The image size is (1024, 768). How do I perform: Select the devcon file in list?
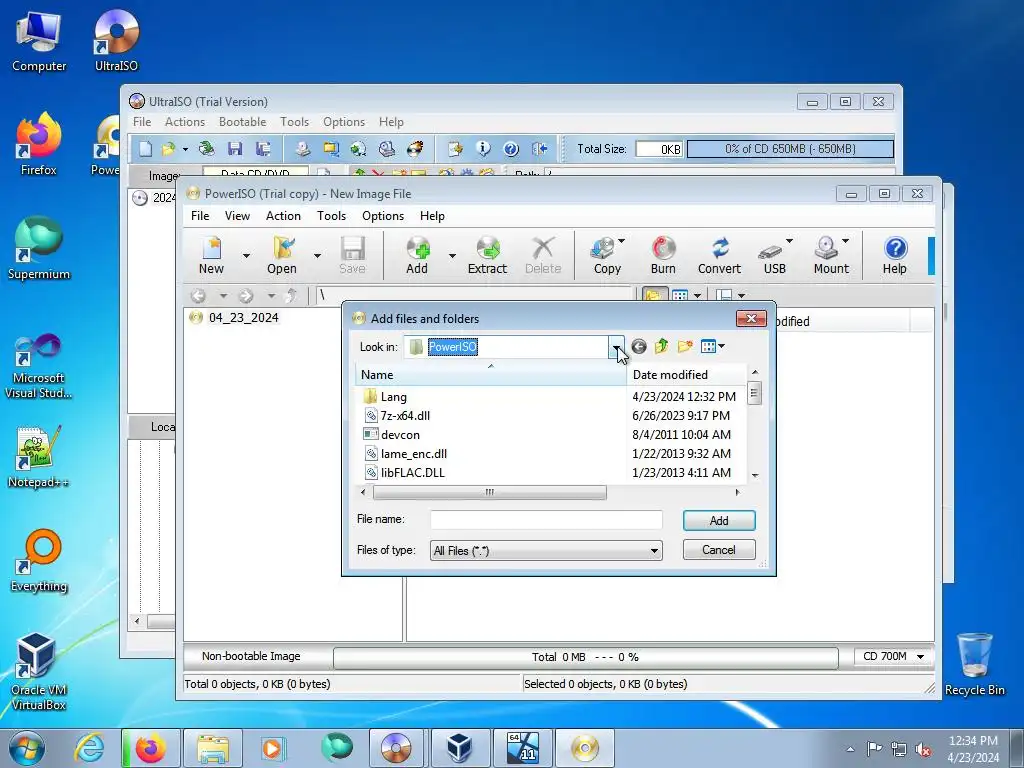click(x=400, y=435)
